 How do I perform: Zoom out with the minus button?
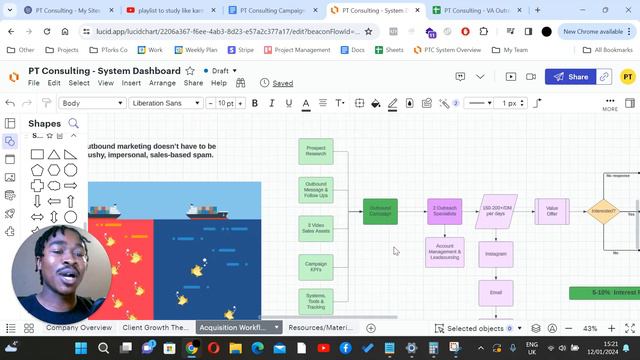point(569,328)
